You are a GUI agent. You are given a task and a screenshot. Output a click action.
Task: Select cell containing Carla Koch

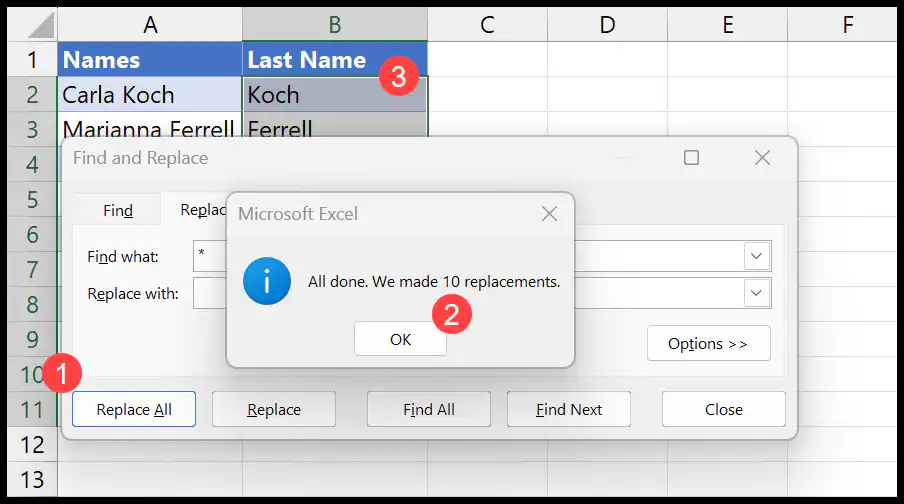[x=150, y=95]
